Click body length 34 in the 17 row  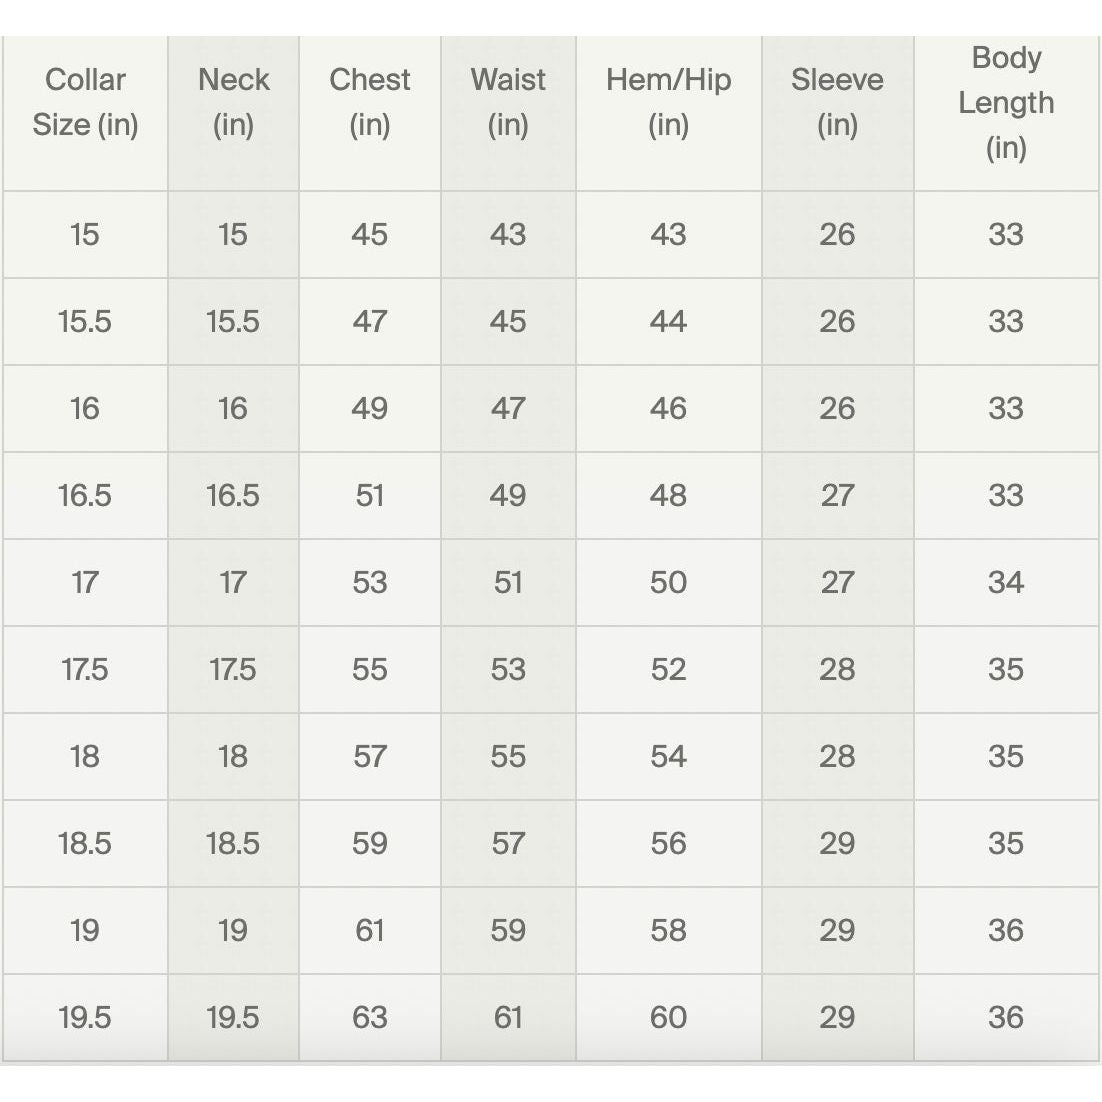pyautogui.click(x=1006, y=582)
